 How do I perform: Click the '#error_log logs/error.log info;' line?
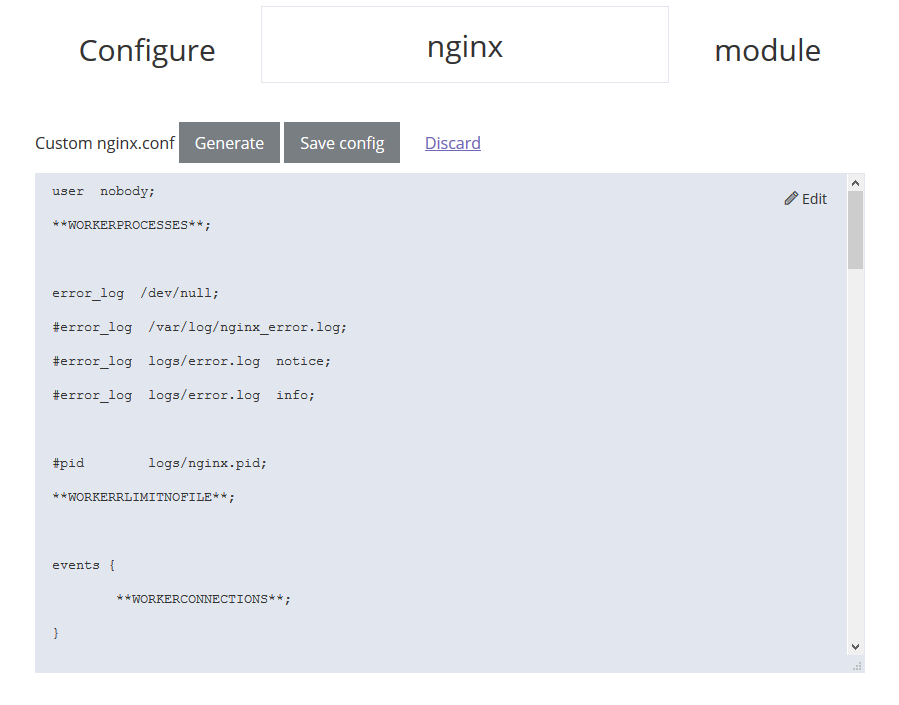[x=183, y=395]
